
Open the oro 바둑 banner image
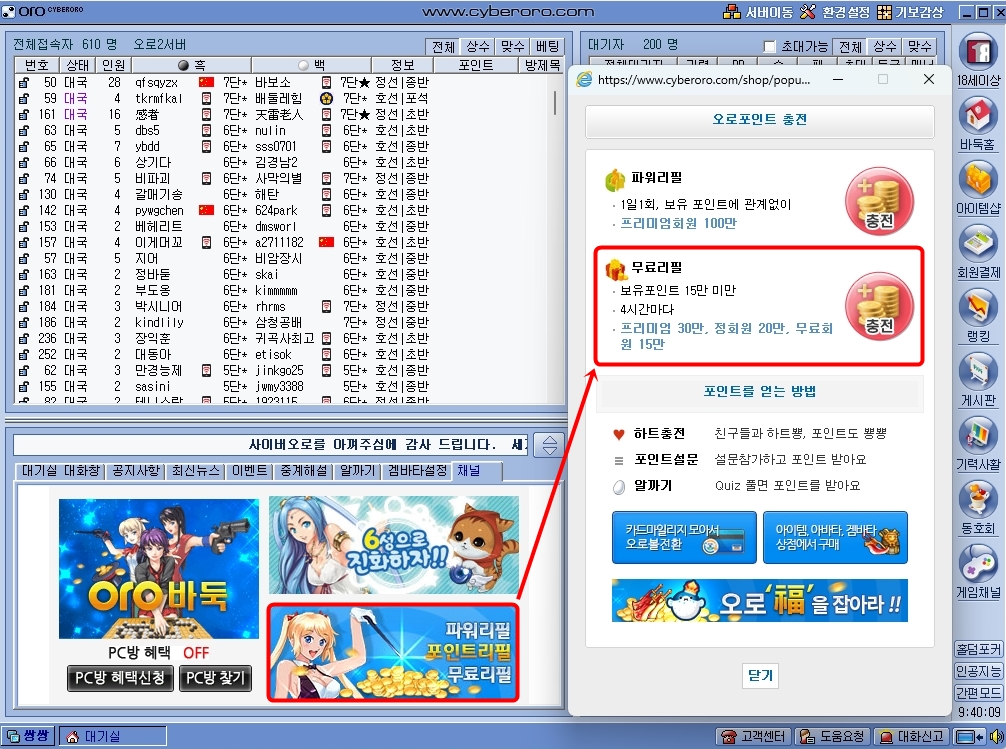click(159, 569)
